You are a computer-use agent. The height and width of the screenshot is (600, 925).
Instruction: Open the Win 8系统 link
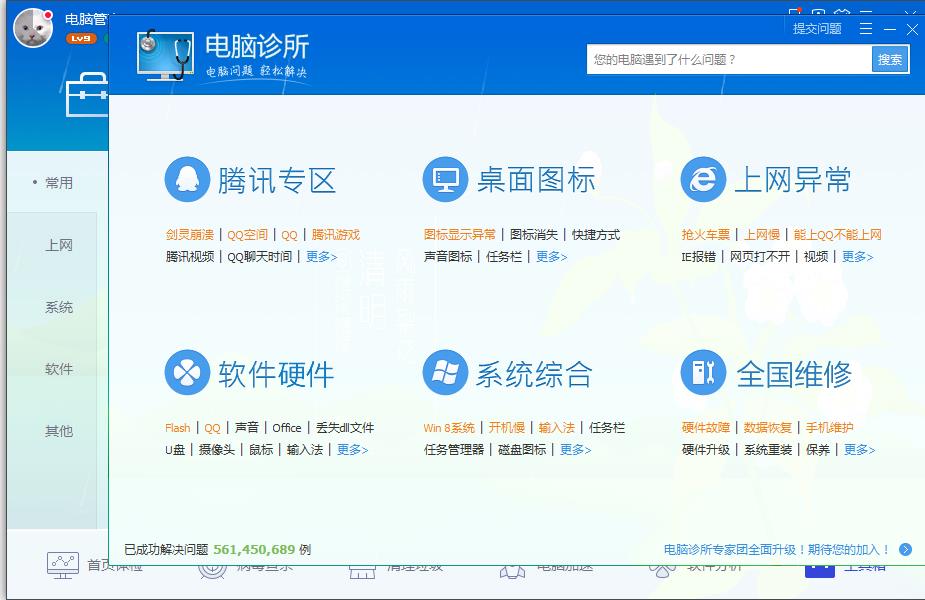tap(449, 428)
